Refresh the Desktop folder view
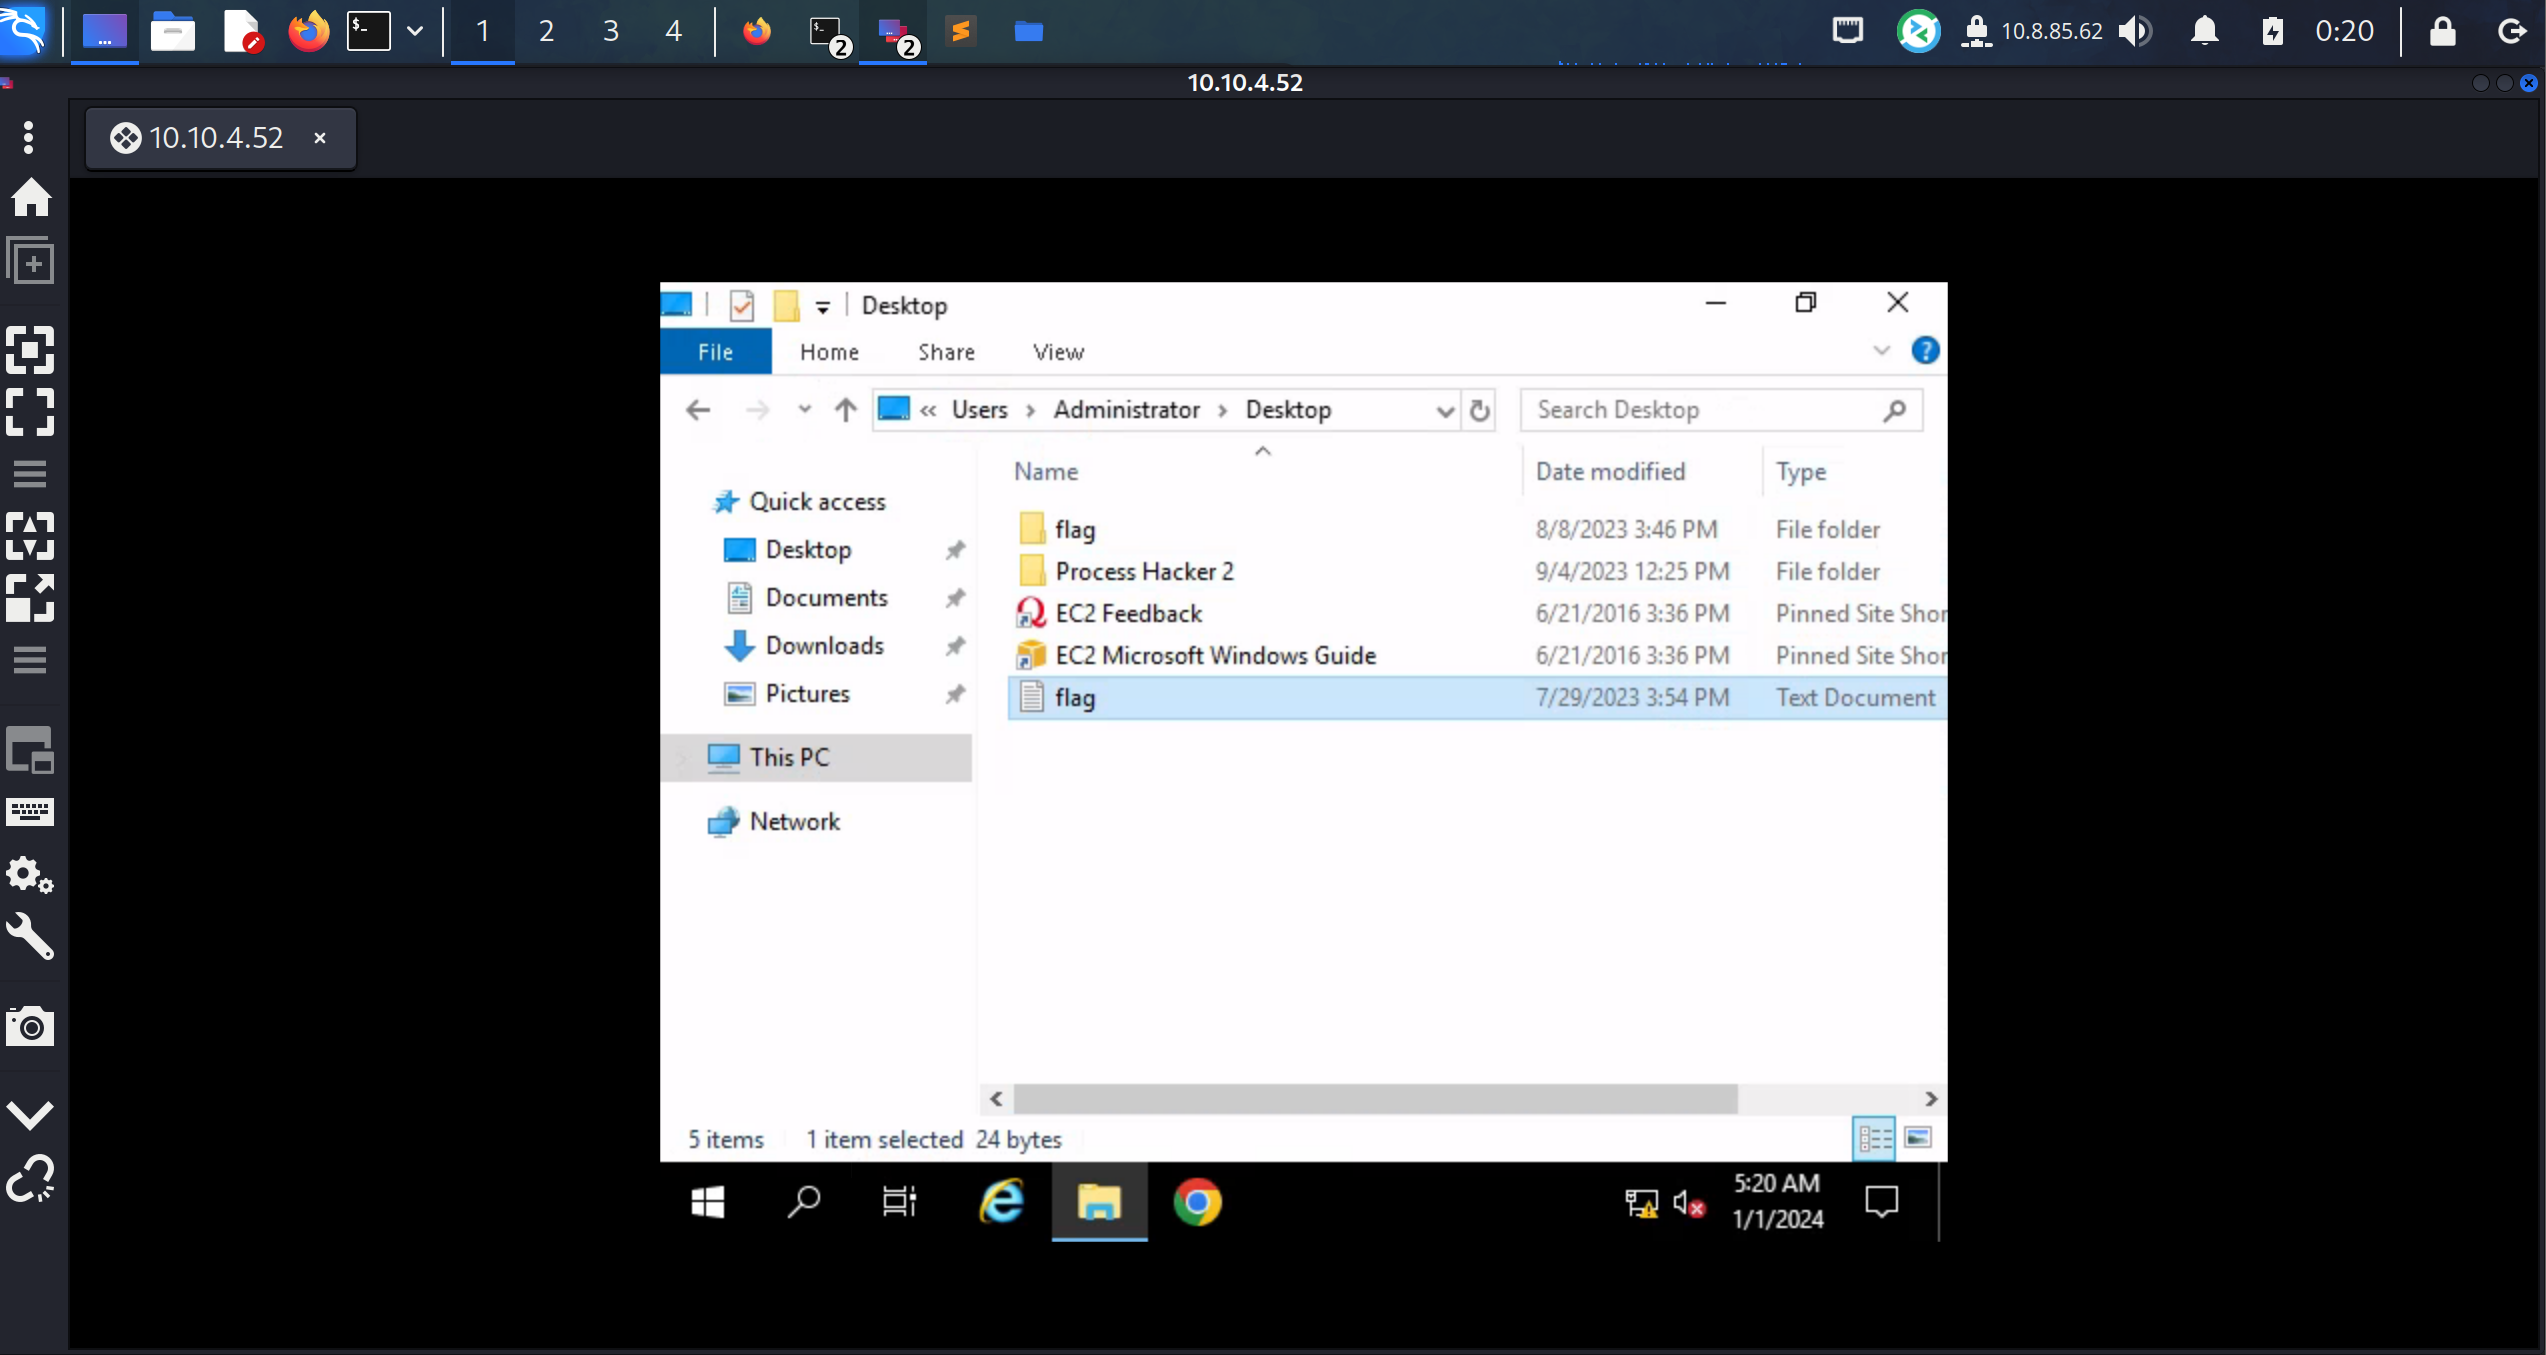2546x1355 pixels. (x=1479, y=410)
